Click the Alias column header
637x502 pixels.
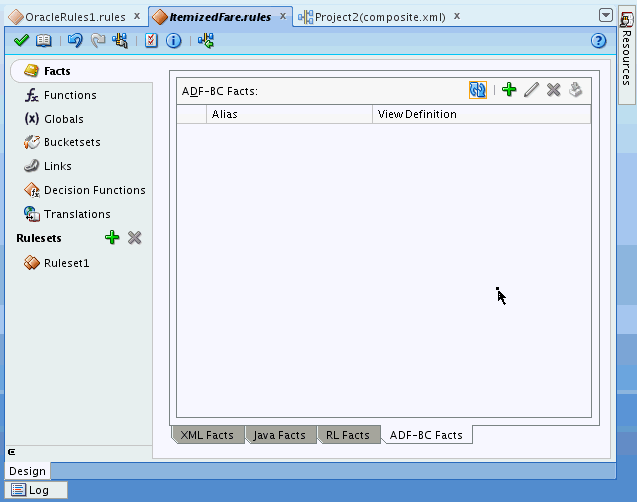289,114
